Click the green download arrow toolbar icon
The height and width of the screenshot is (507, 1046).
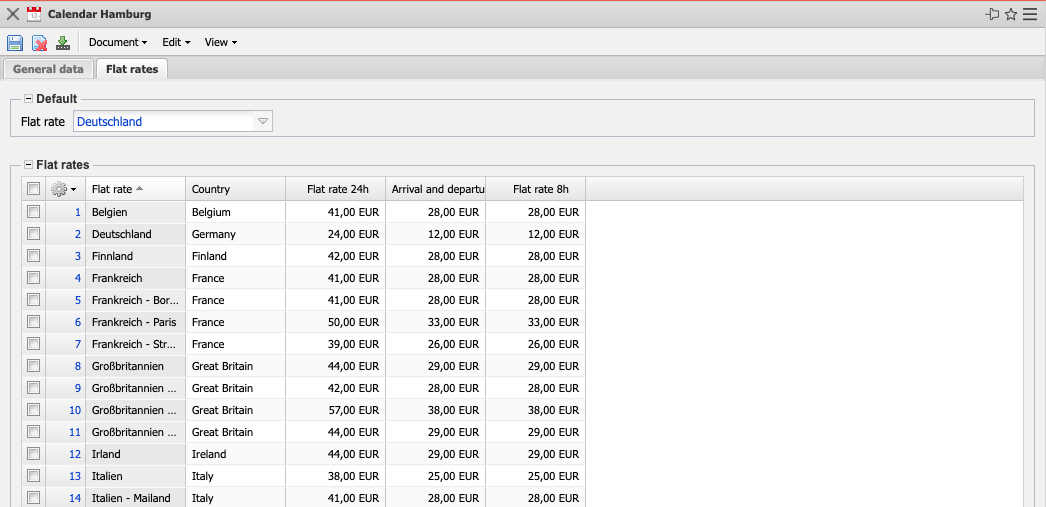pos(63,42)
